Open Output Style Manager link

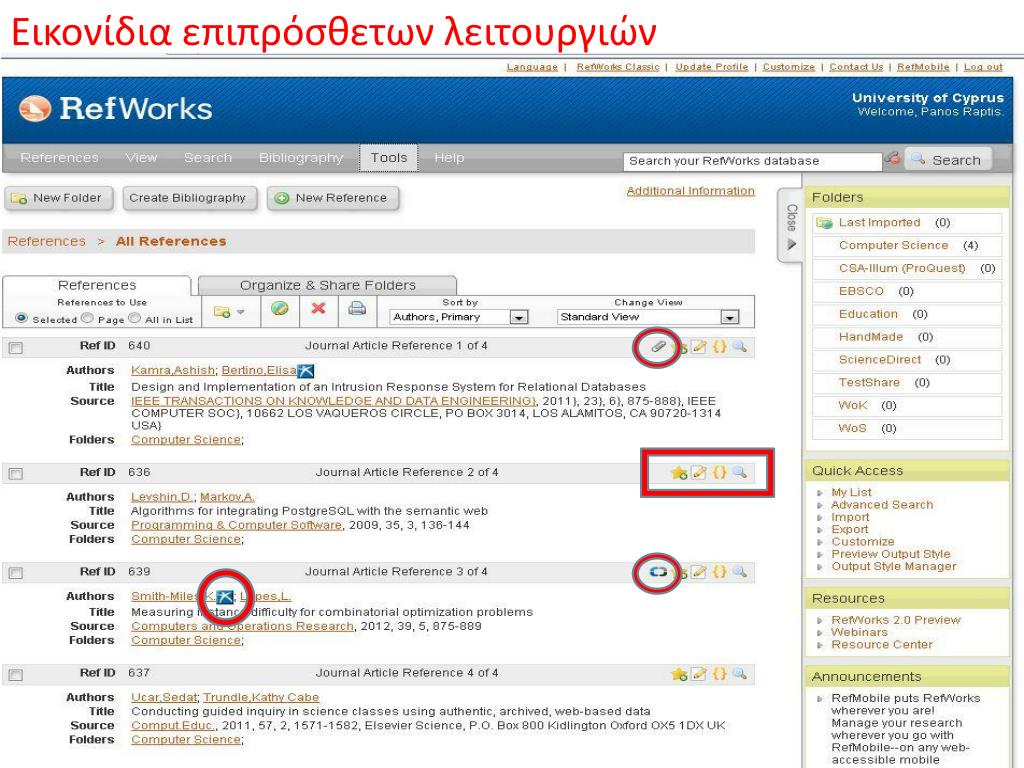pos(893,567)
